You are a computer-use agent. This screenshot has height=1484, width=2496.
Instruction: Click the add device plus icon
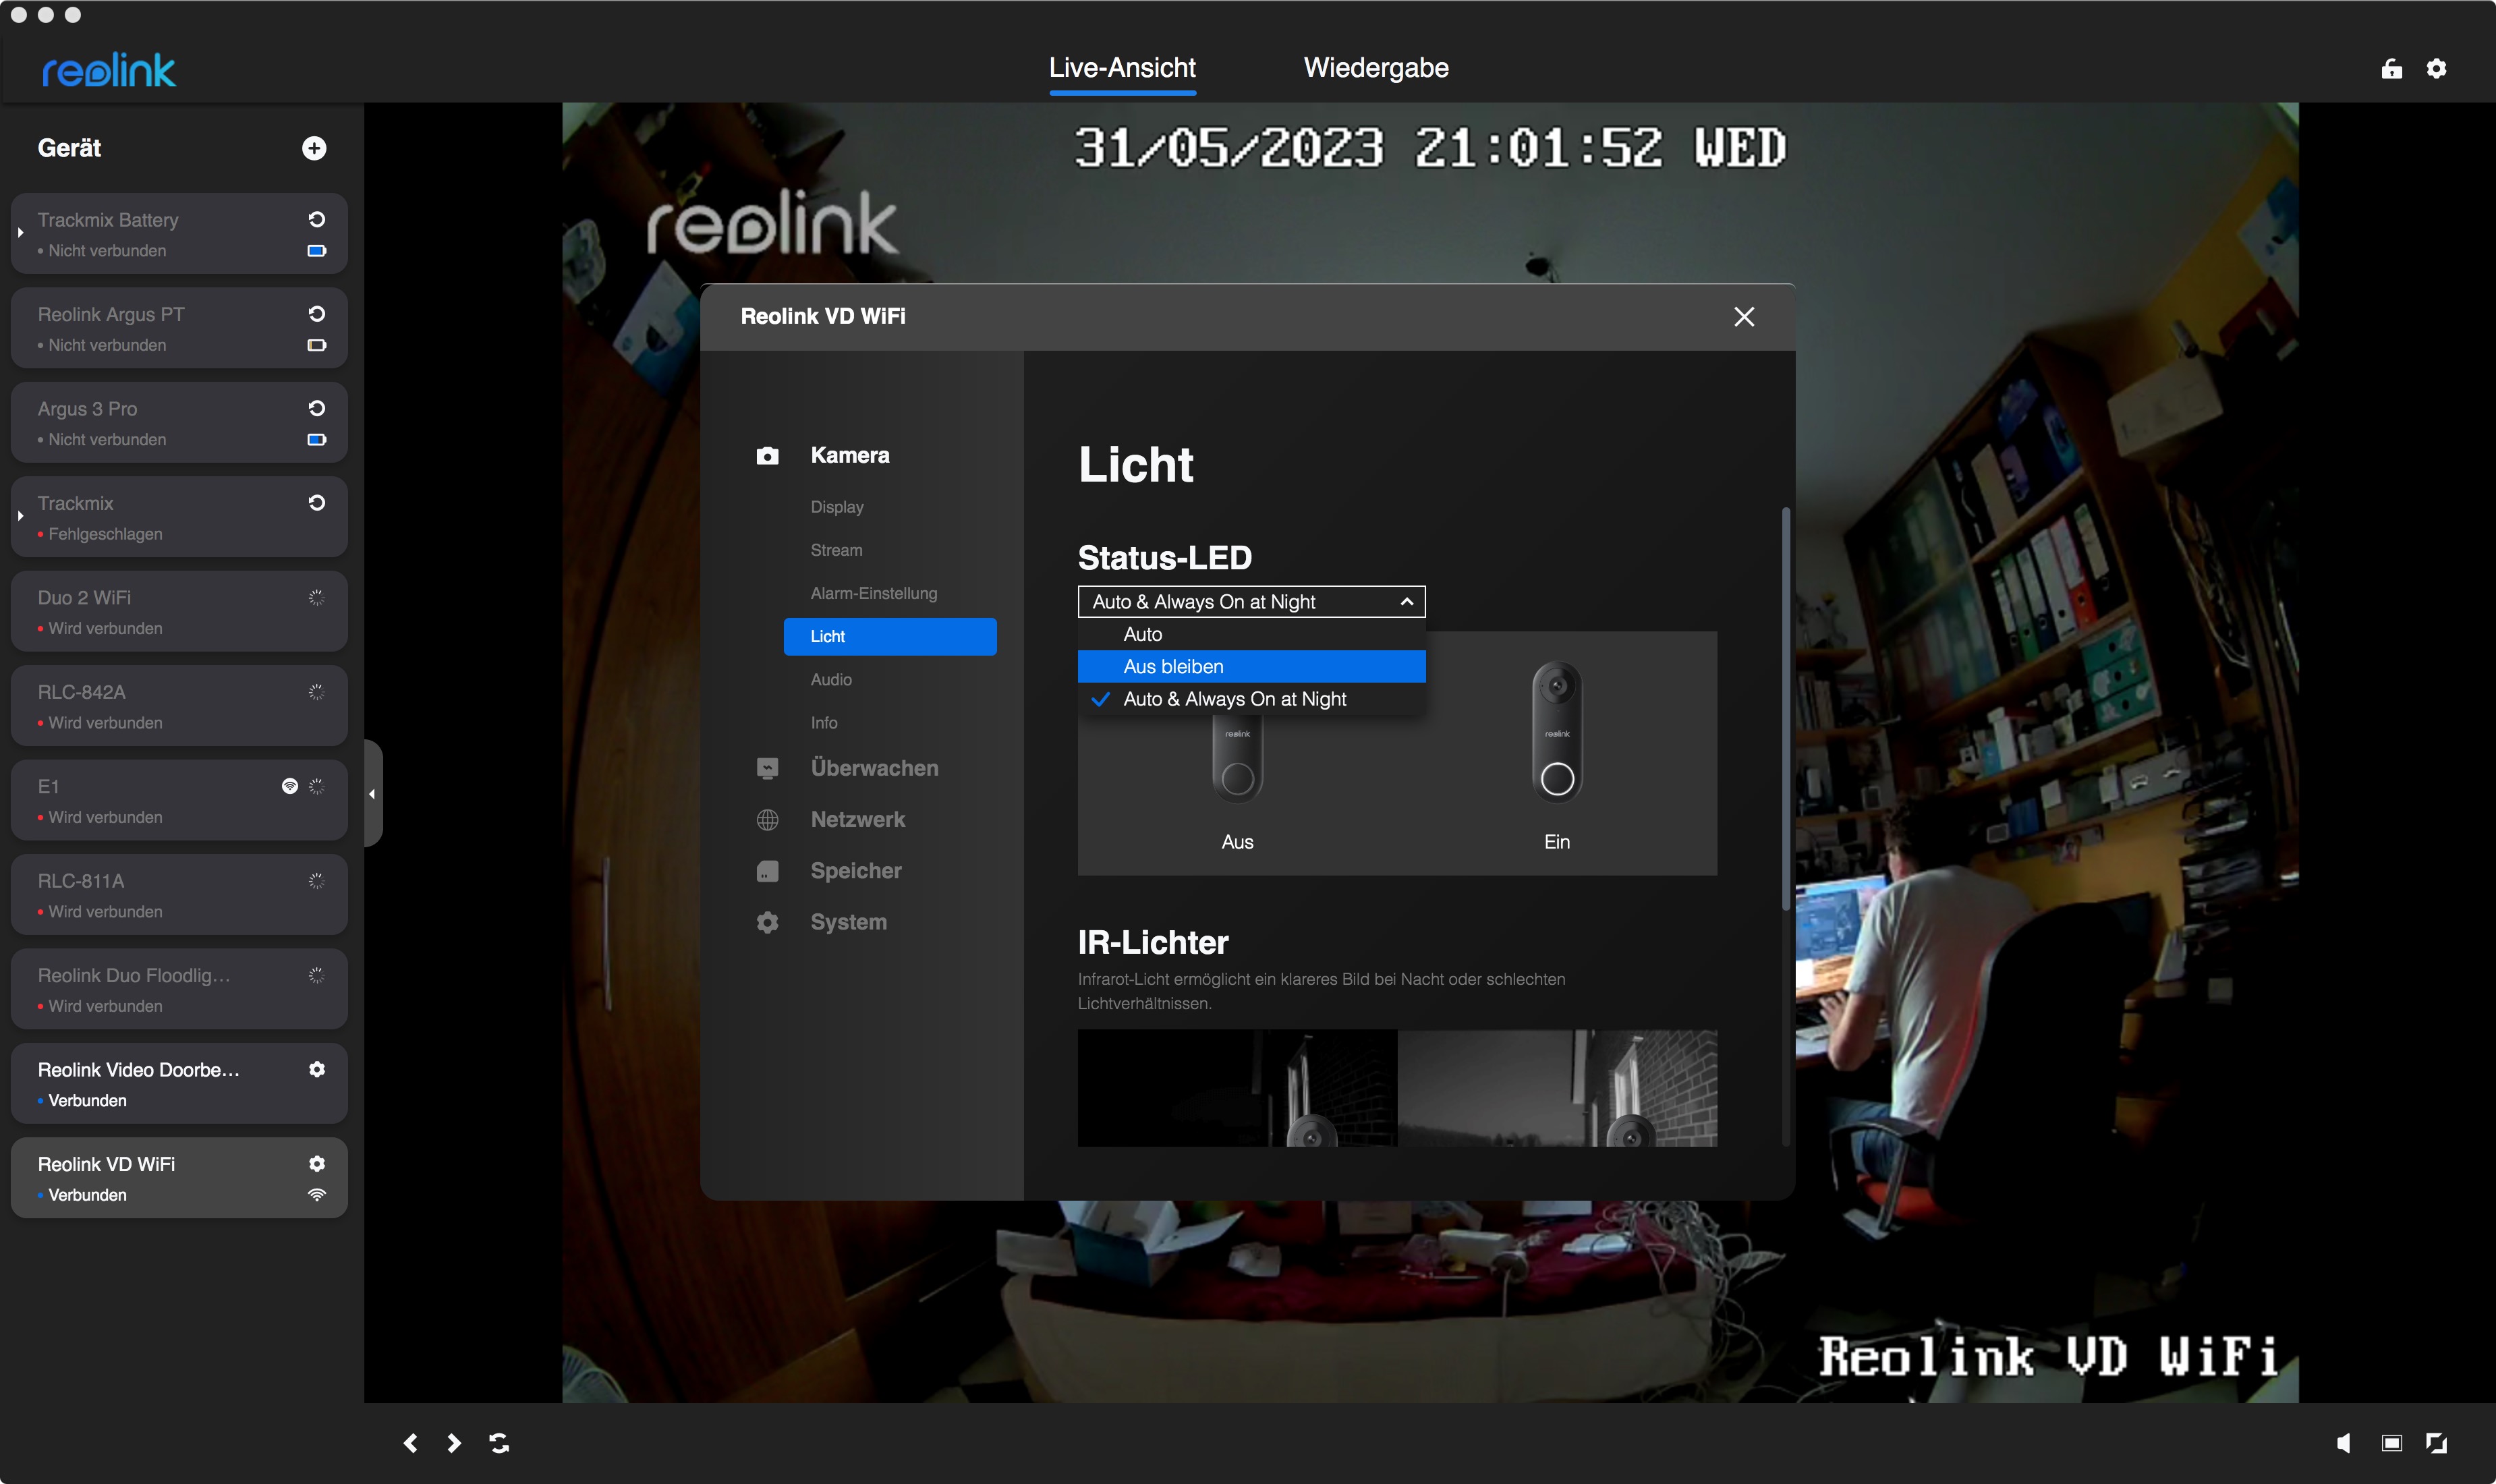[x=314, y=148]
